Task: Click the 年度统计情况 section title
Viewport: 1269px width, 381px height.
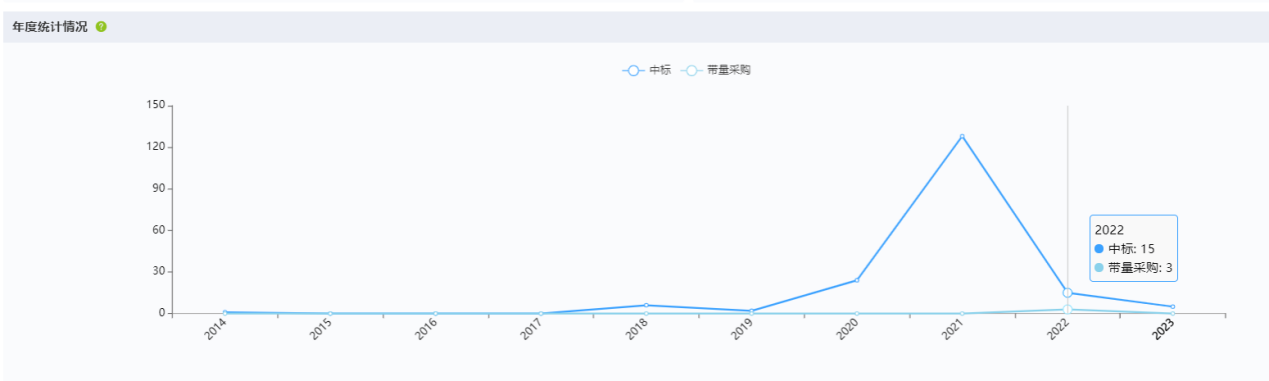Action: [51, 27]
